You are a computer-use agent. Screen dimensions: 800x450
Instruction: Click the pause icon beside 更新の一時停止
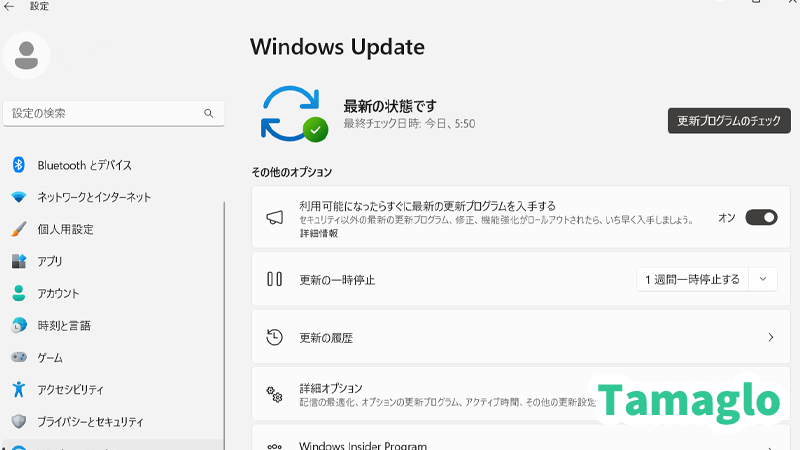274,279
